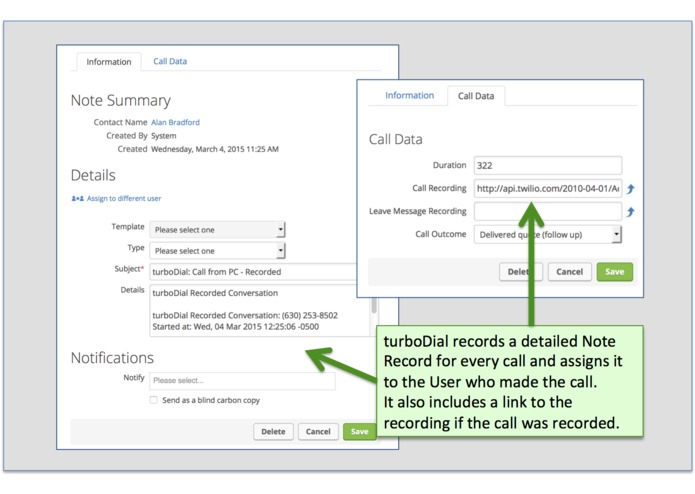Click the Subject field
The width and height of the screenshot is (695, 494).
point(253,272)
